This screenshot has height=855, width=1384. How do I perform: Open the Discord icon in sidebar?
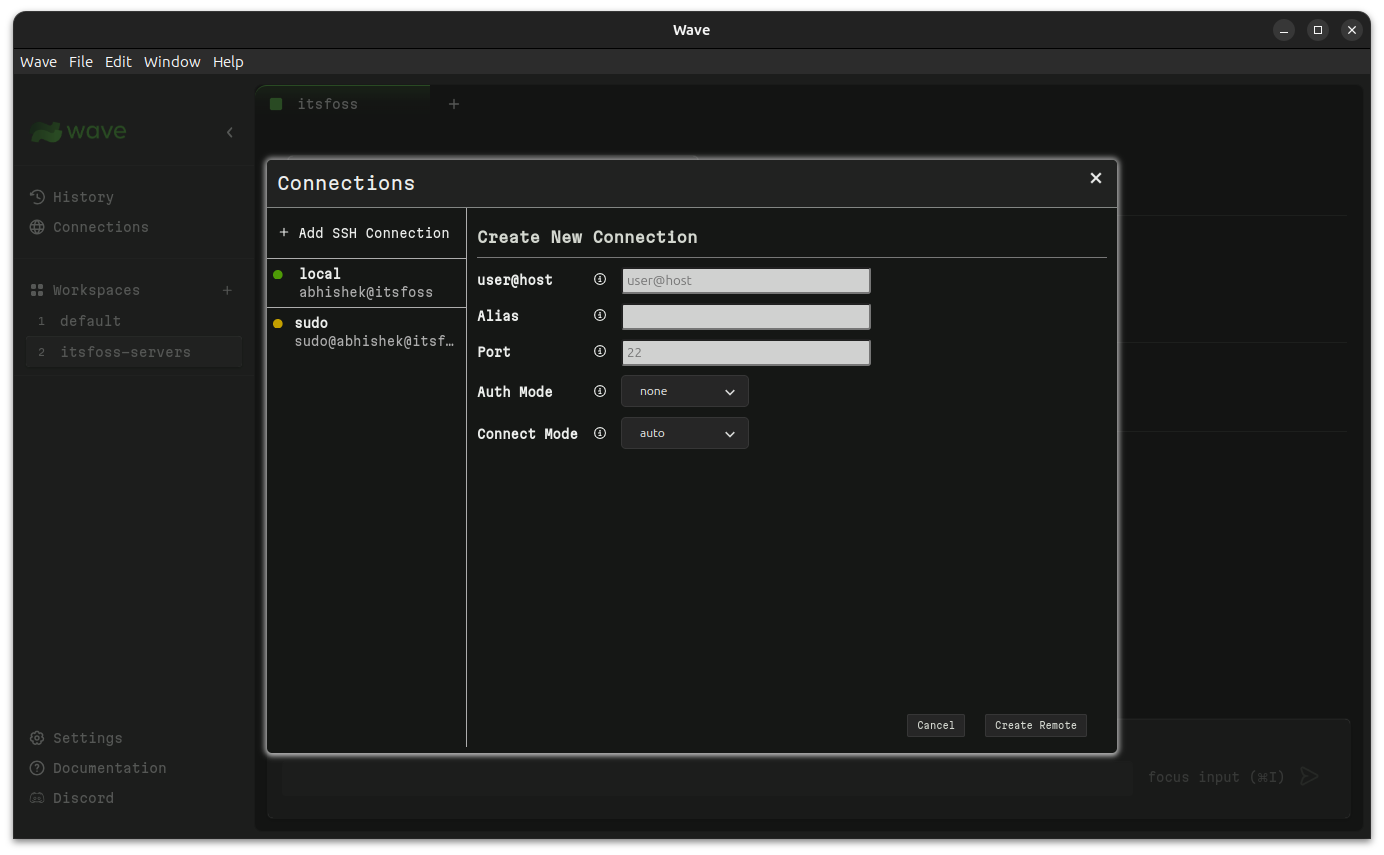[38, 798]
